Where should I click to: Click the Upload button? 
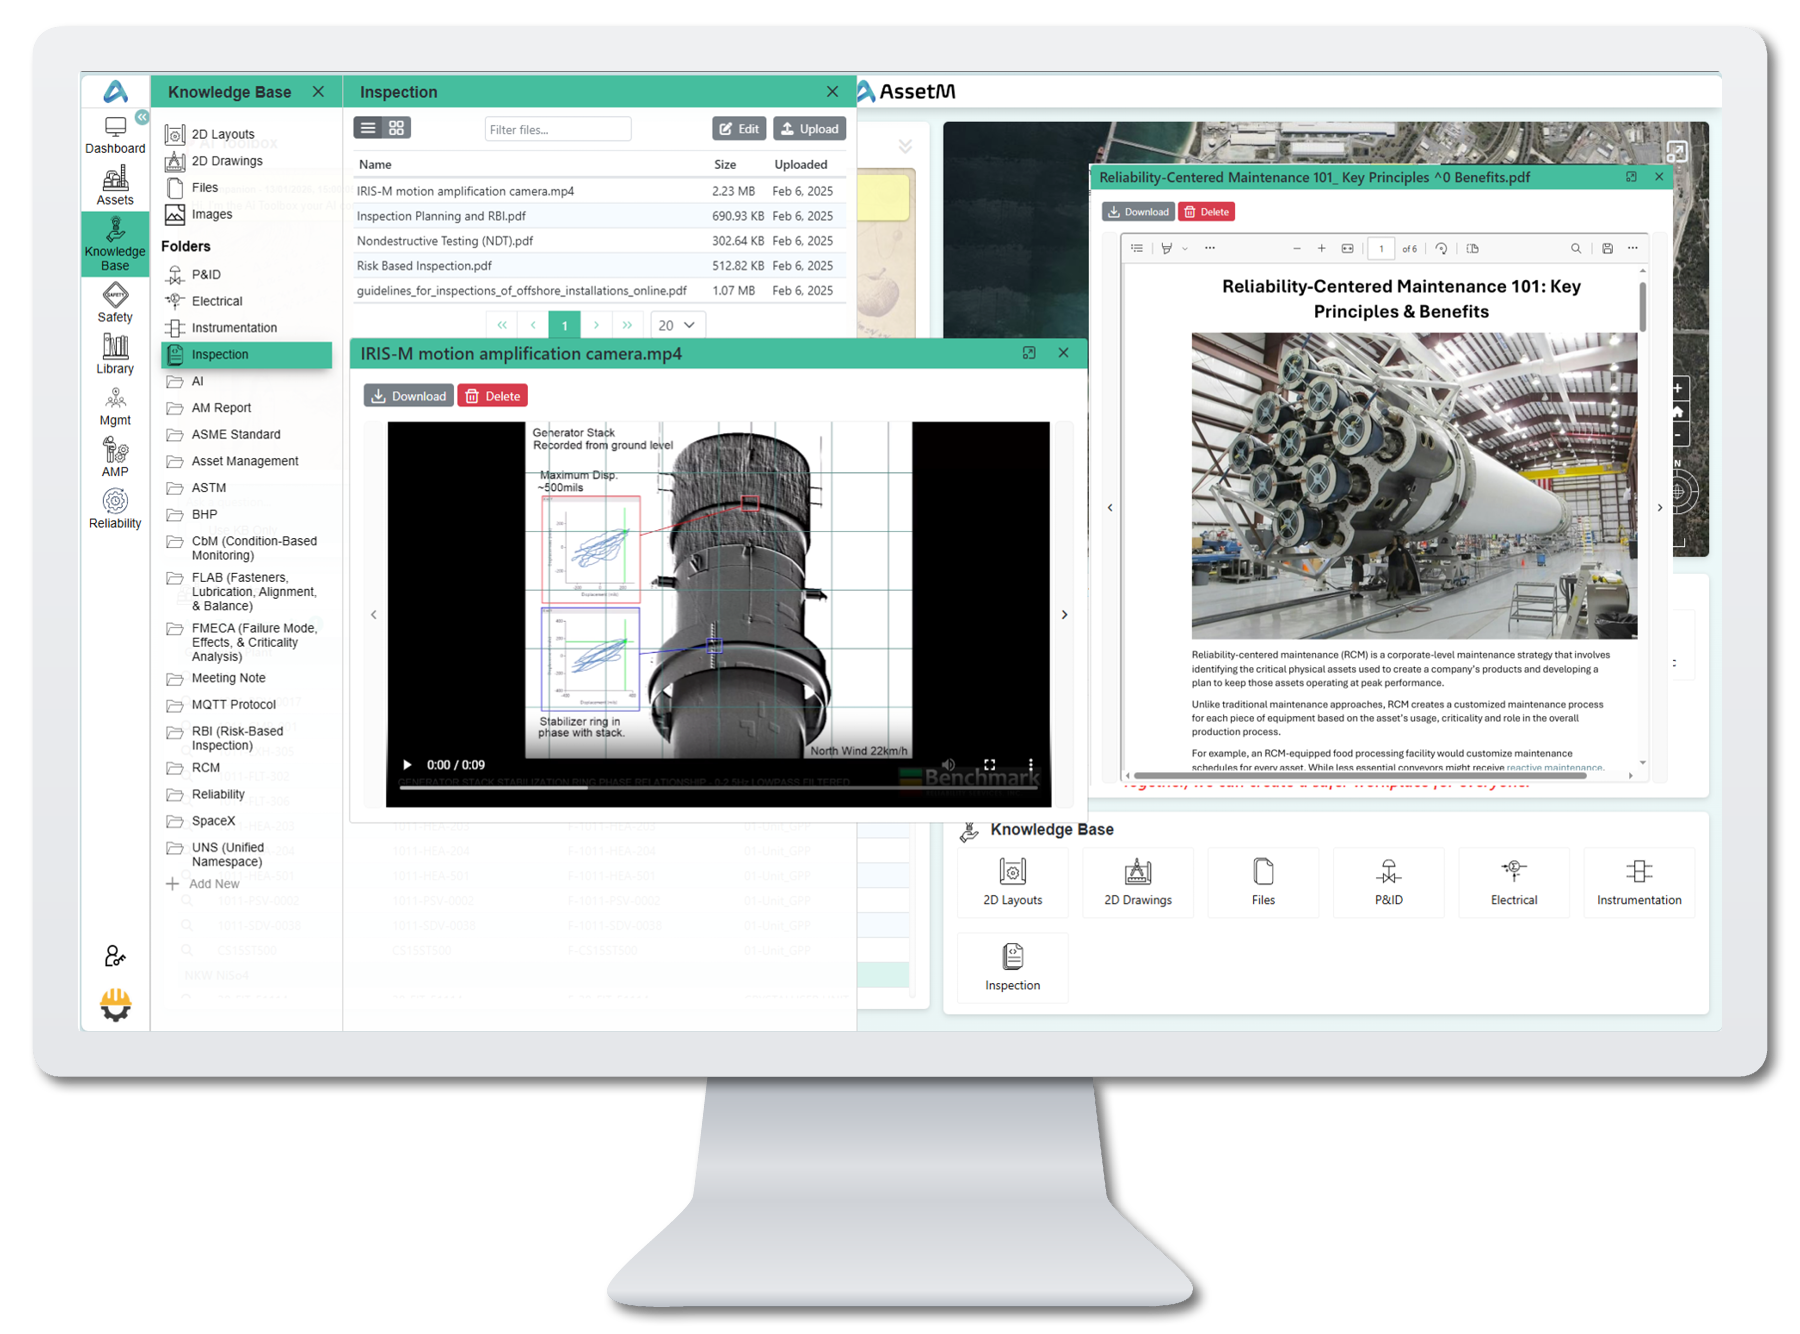click(809, 129)
